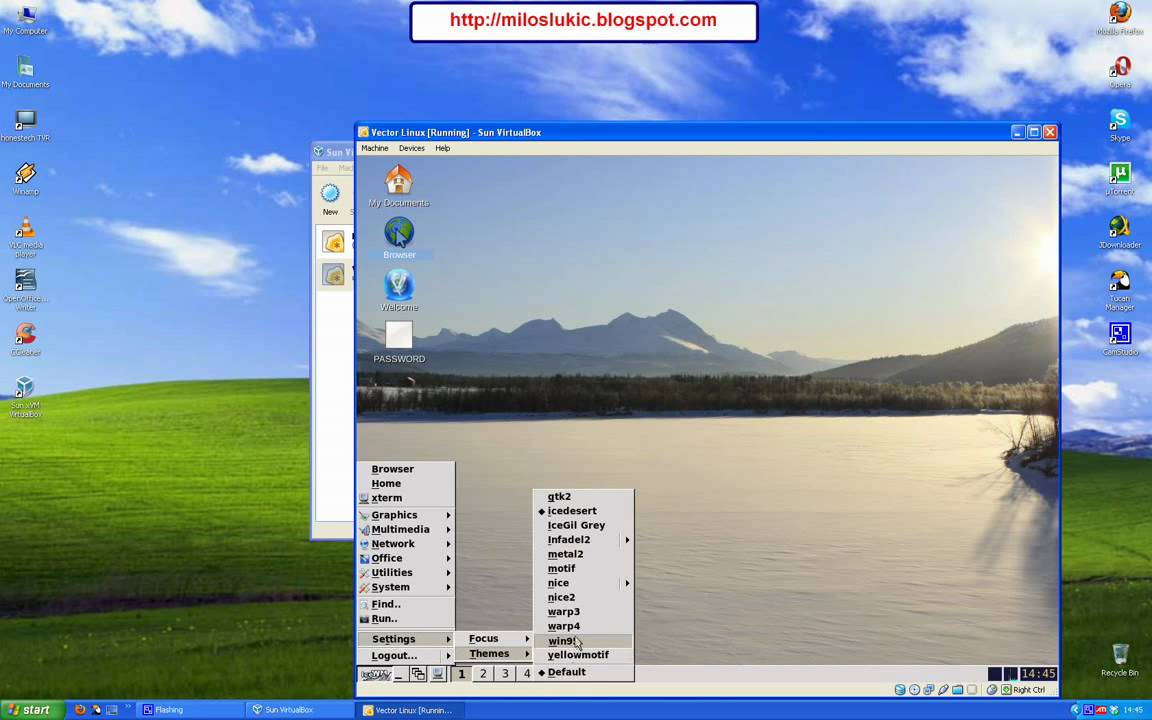
Task: Switch to workspace 2 in the guest taskbar
Action: pos(483,673)
